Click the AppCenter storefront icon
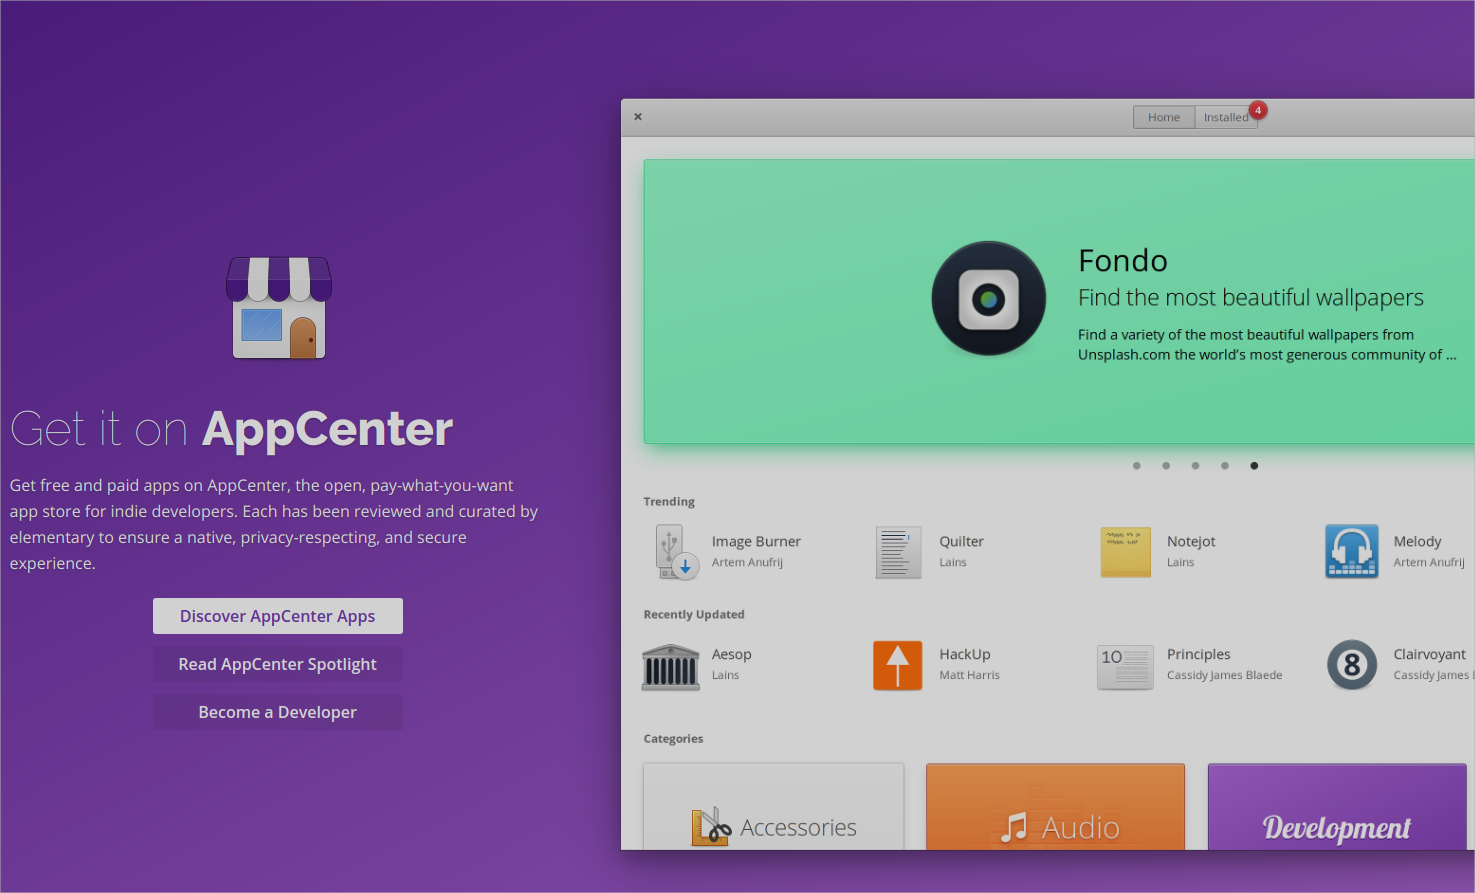This screenshot has width=1475, height=893. coord(279,308)
